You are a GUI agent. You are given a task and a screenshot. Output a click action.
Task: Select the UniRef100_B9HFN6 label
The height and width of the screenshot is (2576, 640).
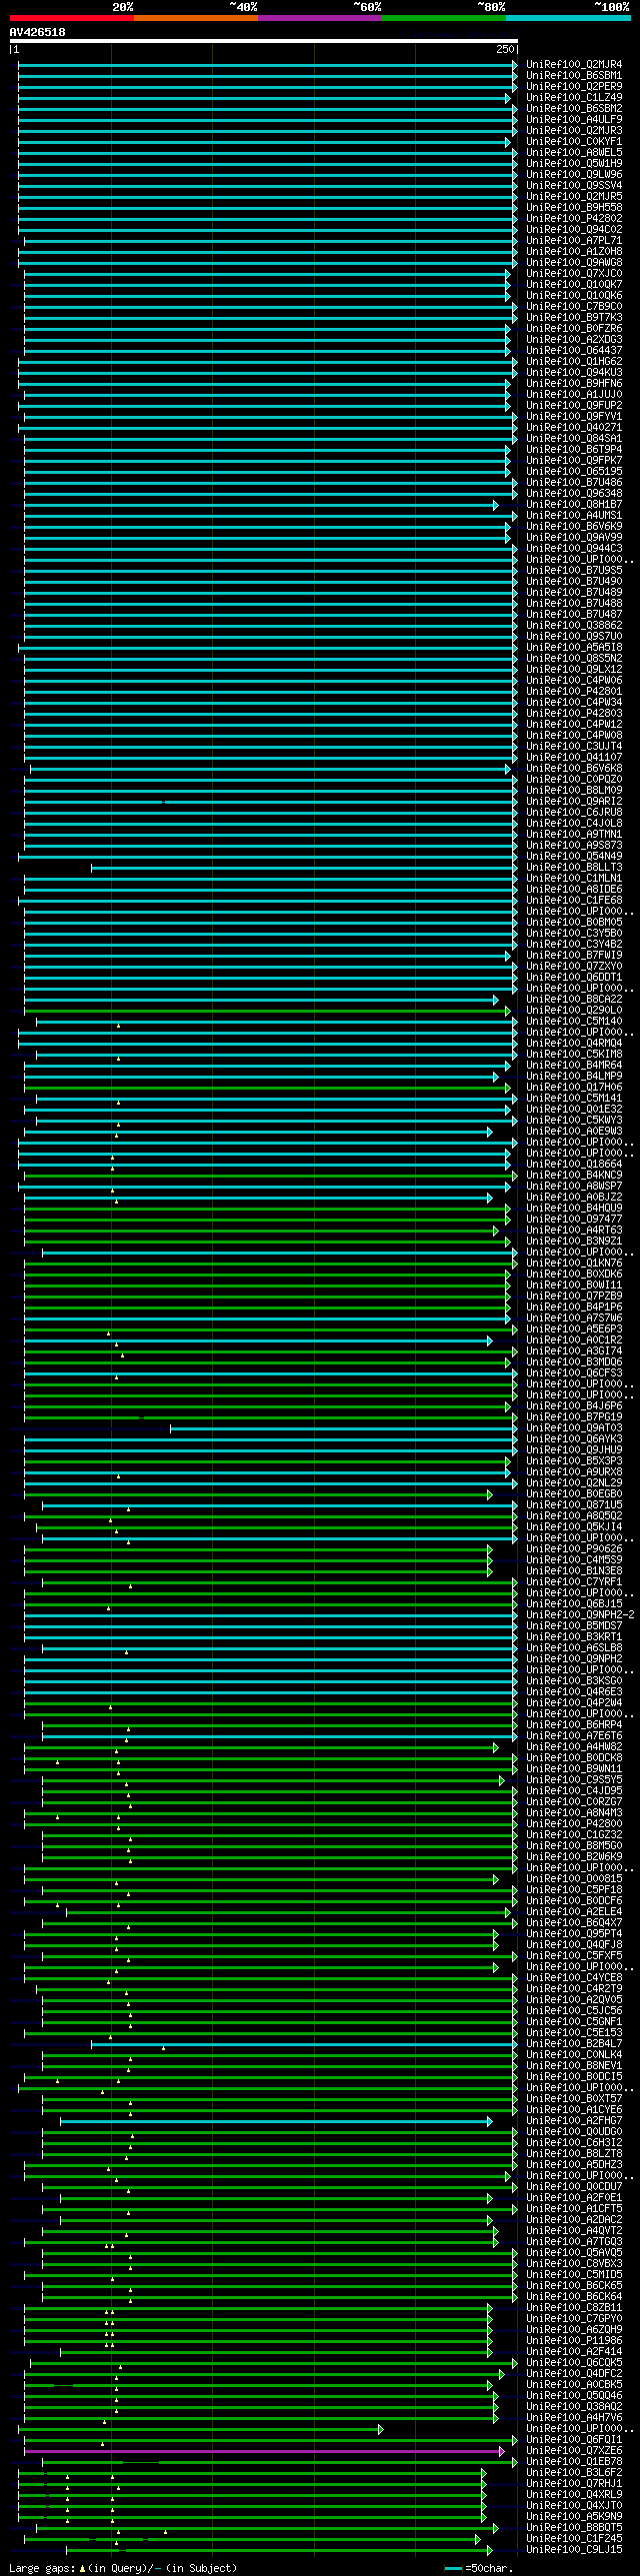point(574,384)
